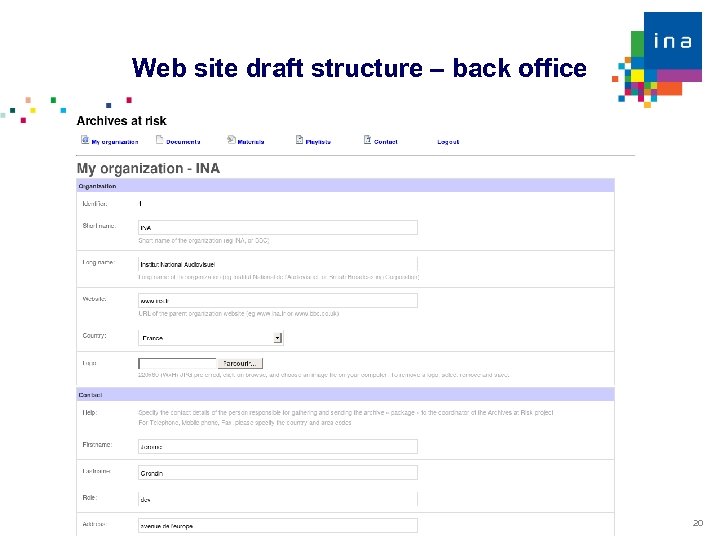
Task: Log out via the Logout link
Action: (x=448, y=142)
